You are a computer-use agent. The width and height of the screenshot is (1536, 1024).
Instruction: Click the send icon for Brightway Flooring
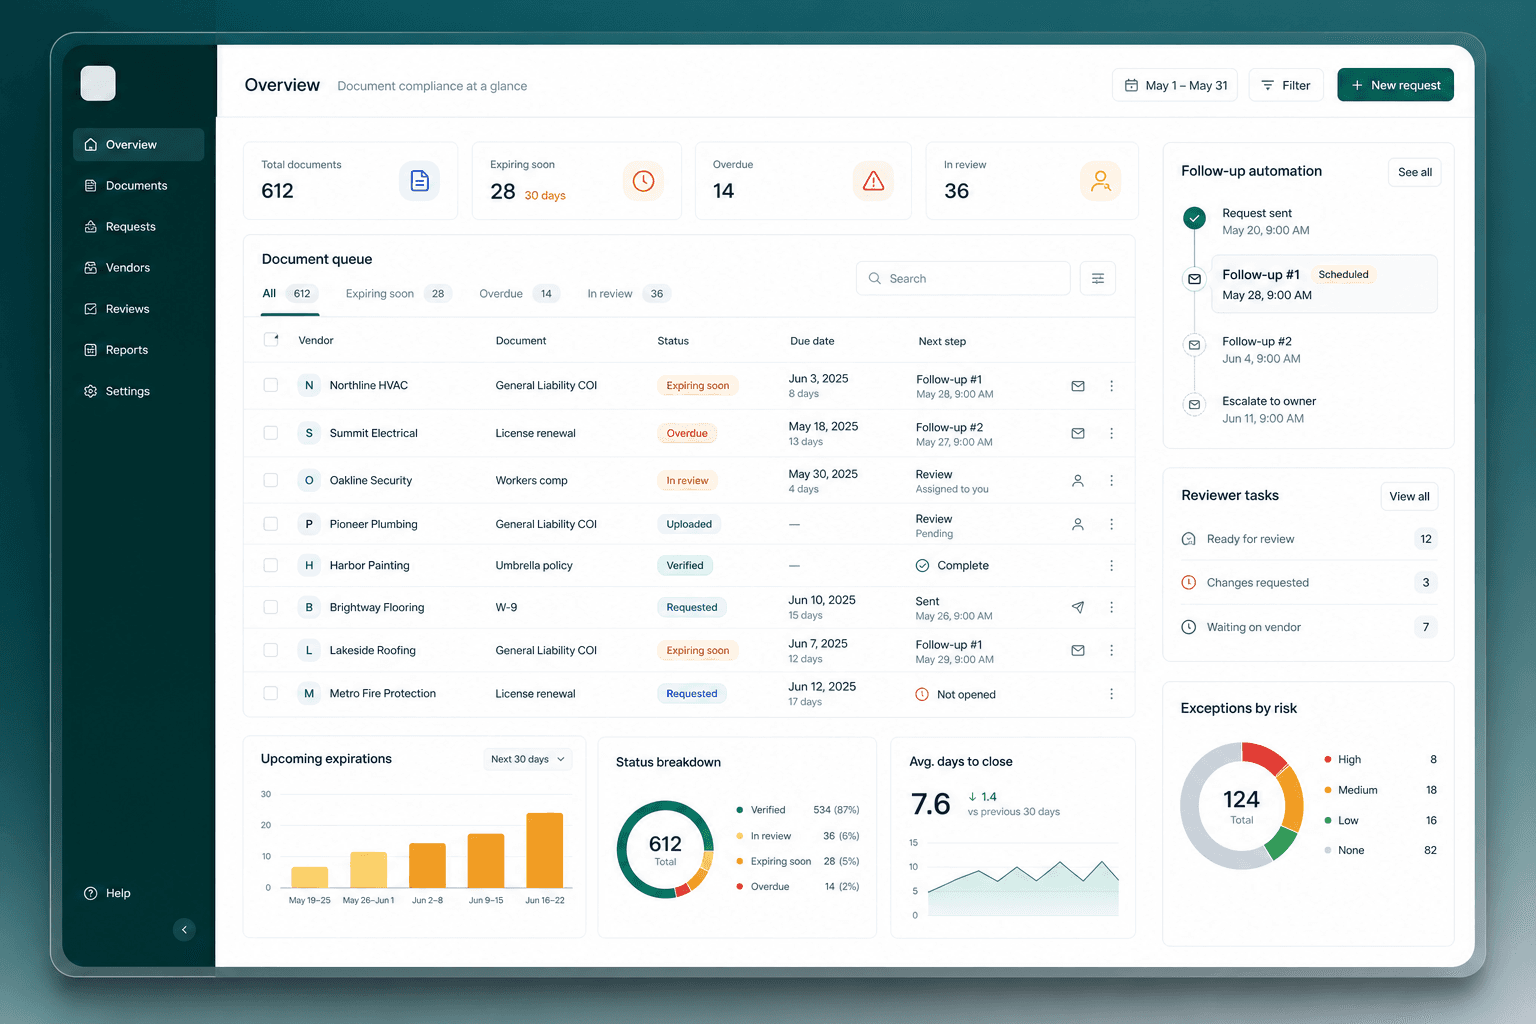click(1078, 607)
